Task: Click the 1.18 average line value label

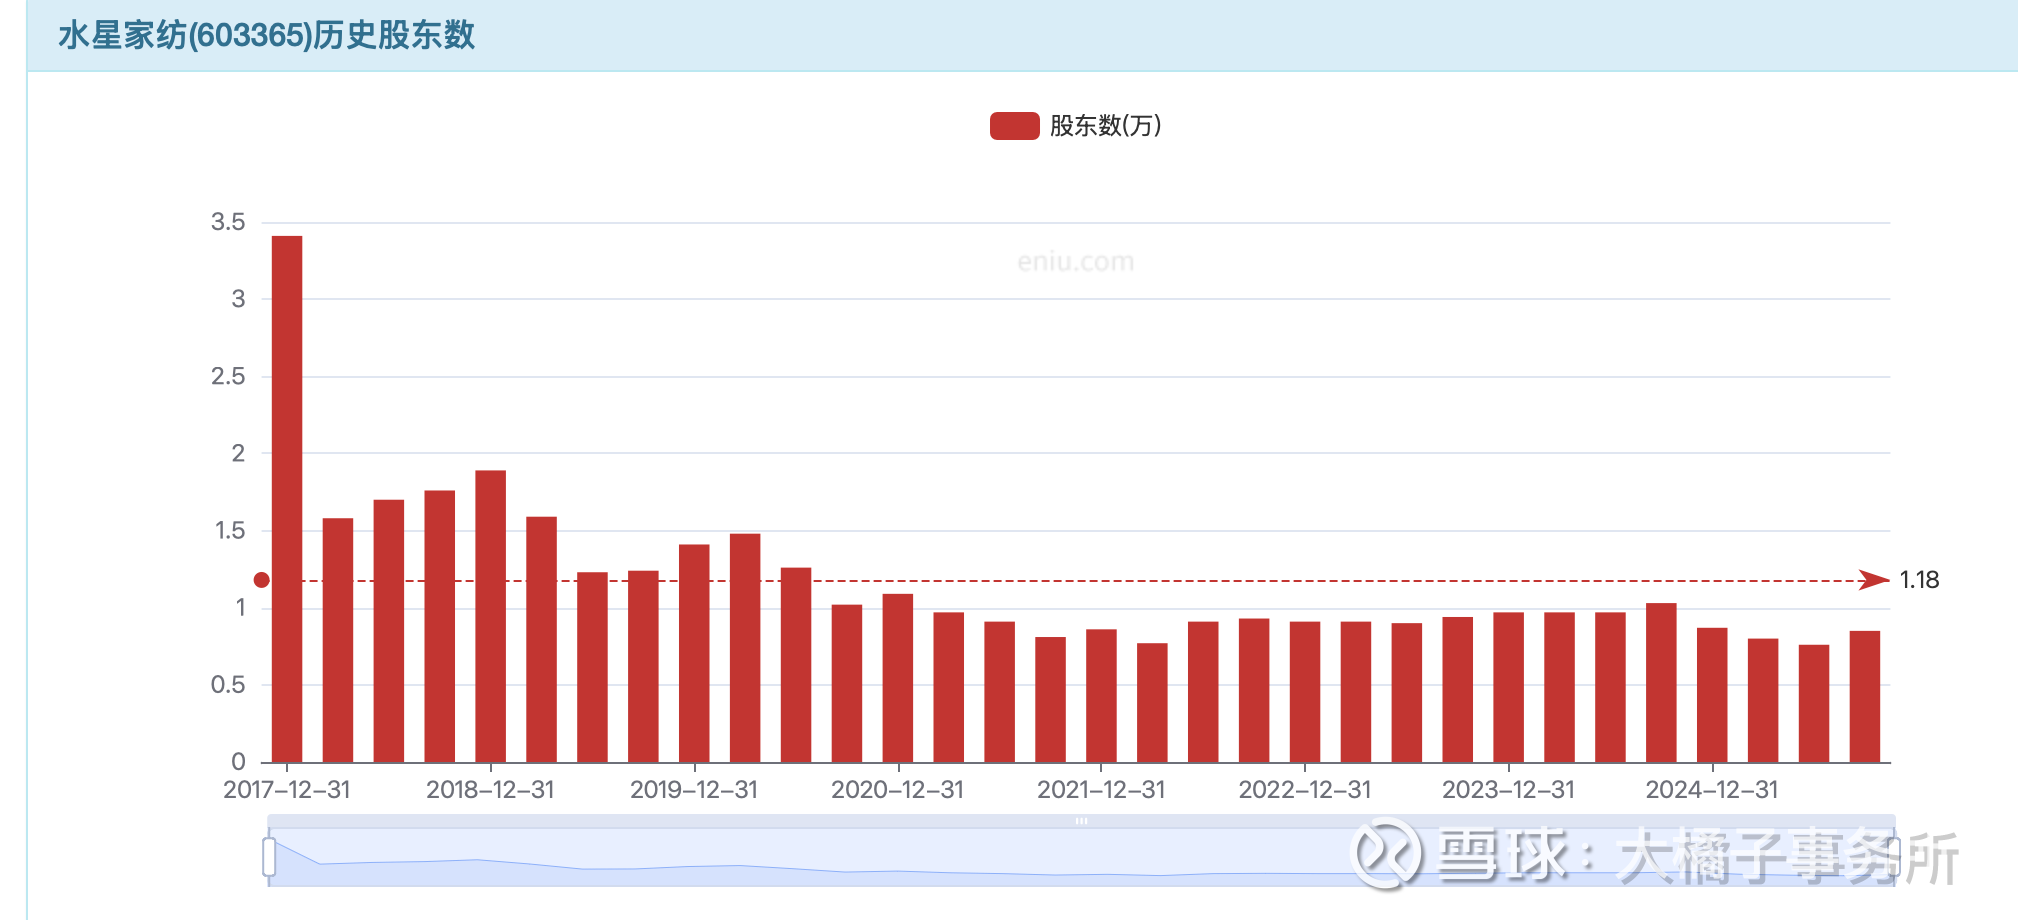Action: point(1919,580)
